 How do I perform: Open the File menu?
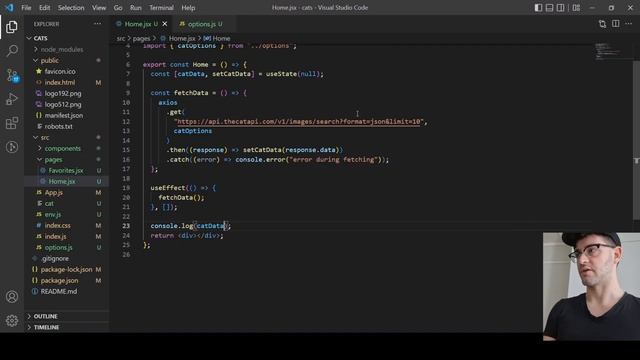point(26,8)
